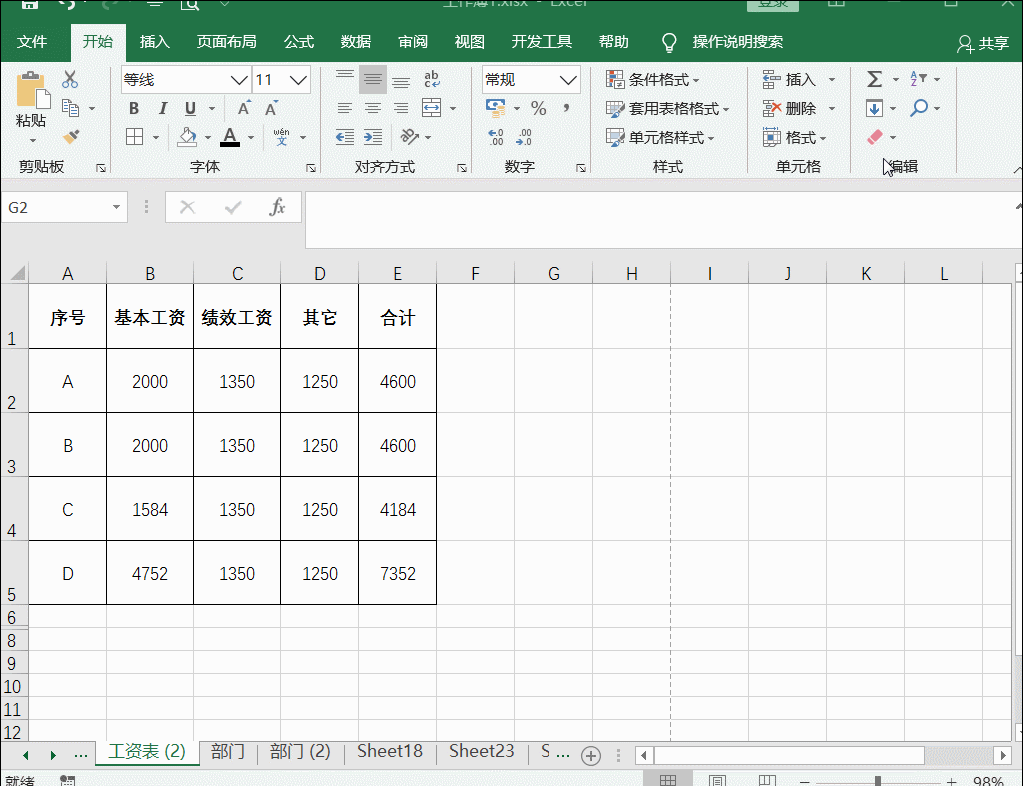The image size is (1023, 786).
Task: Open the font name dropdown
Action: point(239,80)
